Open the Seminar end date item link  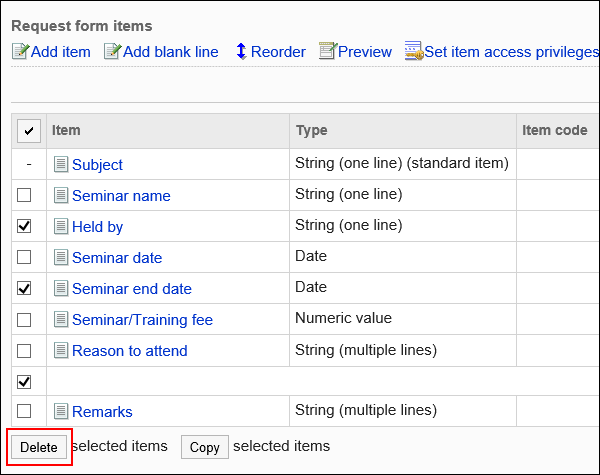click(x=132, y=289)
